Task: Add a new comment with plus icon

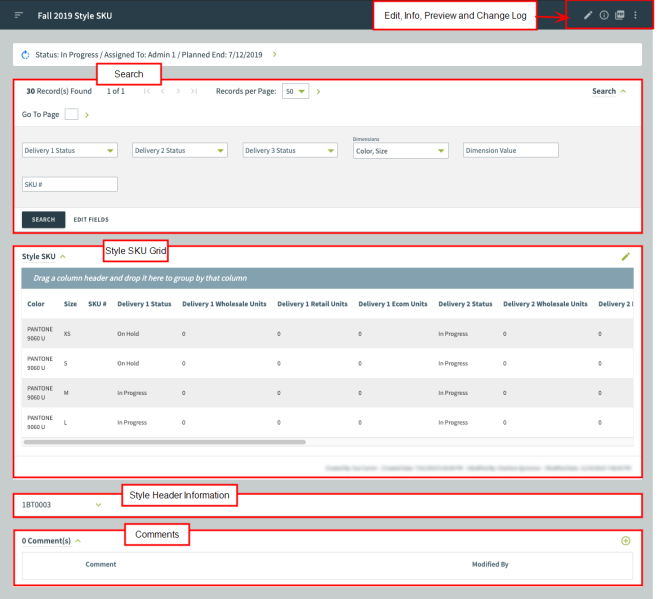Action: click(626, 541)
